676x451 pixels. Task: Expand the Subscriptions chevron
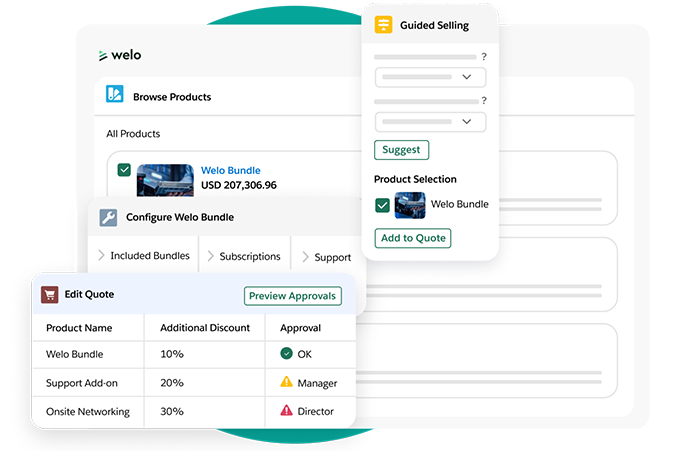pyautogui.click(x=210, y=256)
